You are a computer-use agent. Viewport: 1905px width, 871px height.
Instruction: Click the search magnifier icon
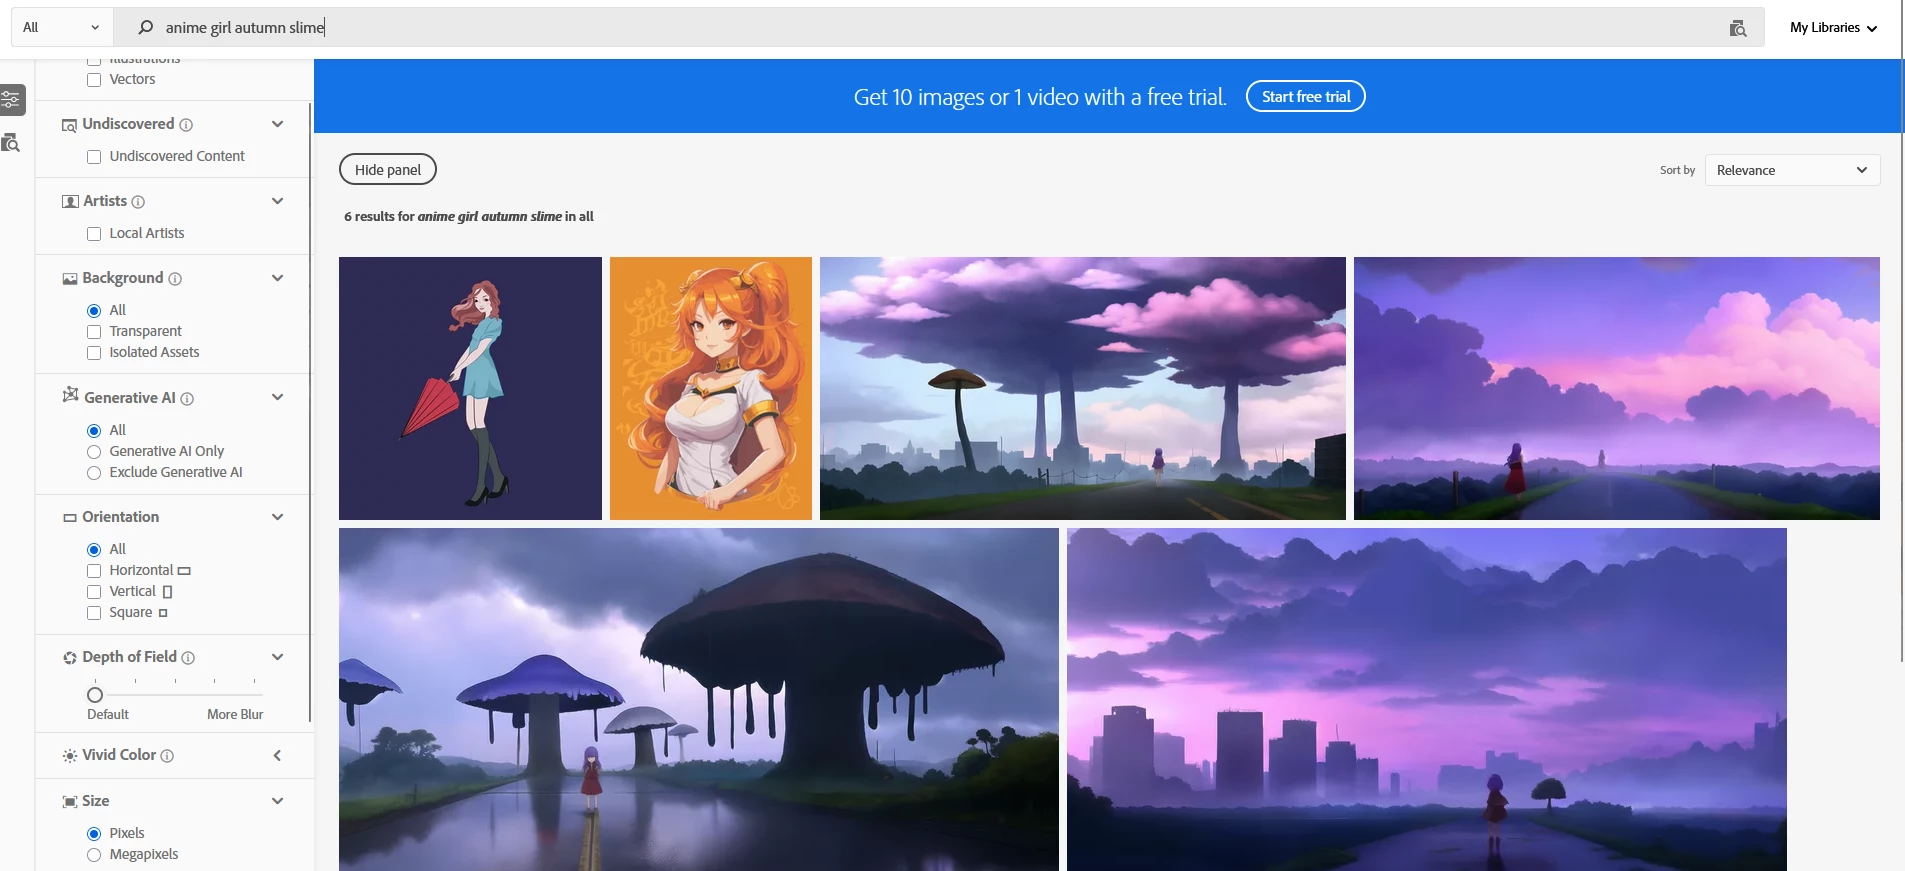coord(145,27)
